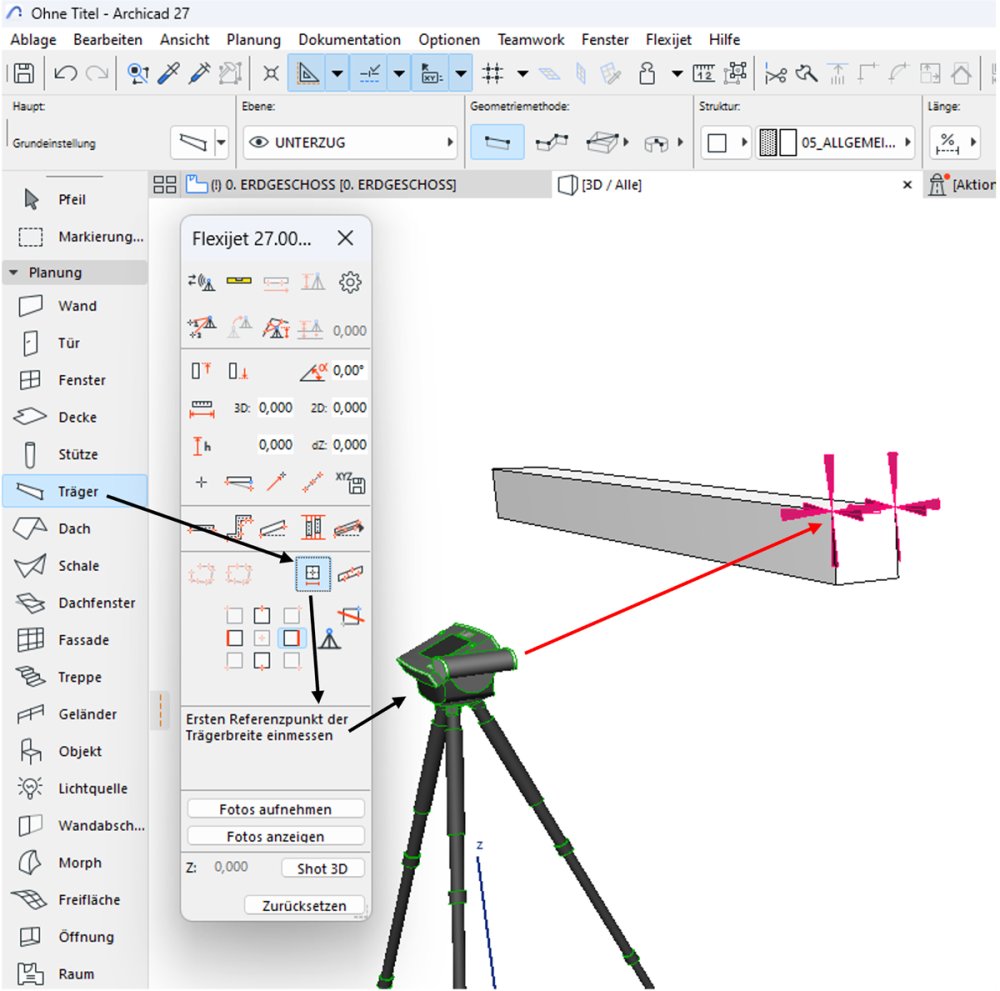The height and width of the screenshot is (991, 1000).
Task: Select the Morph tool in toolbox
Action: [x=75, y=863]
